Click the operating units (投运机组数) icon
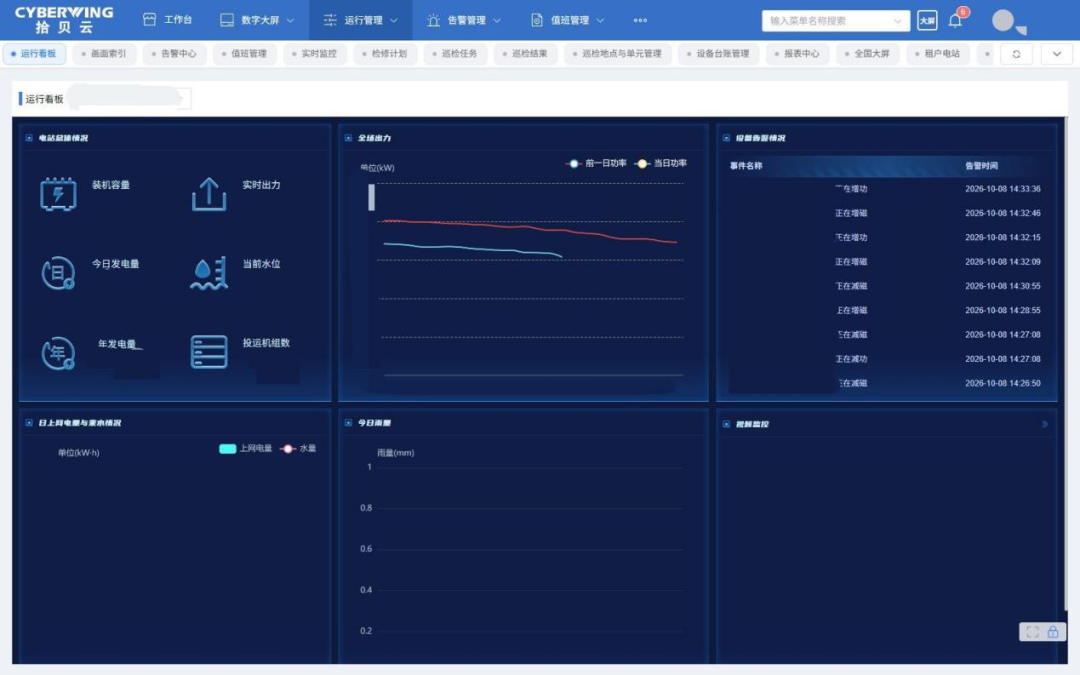This screenshot has height=675, width=1080. point(209,352)
